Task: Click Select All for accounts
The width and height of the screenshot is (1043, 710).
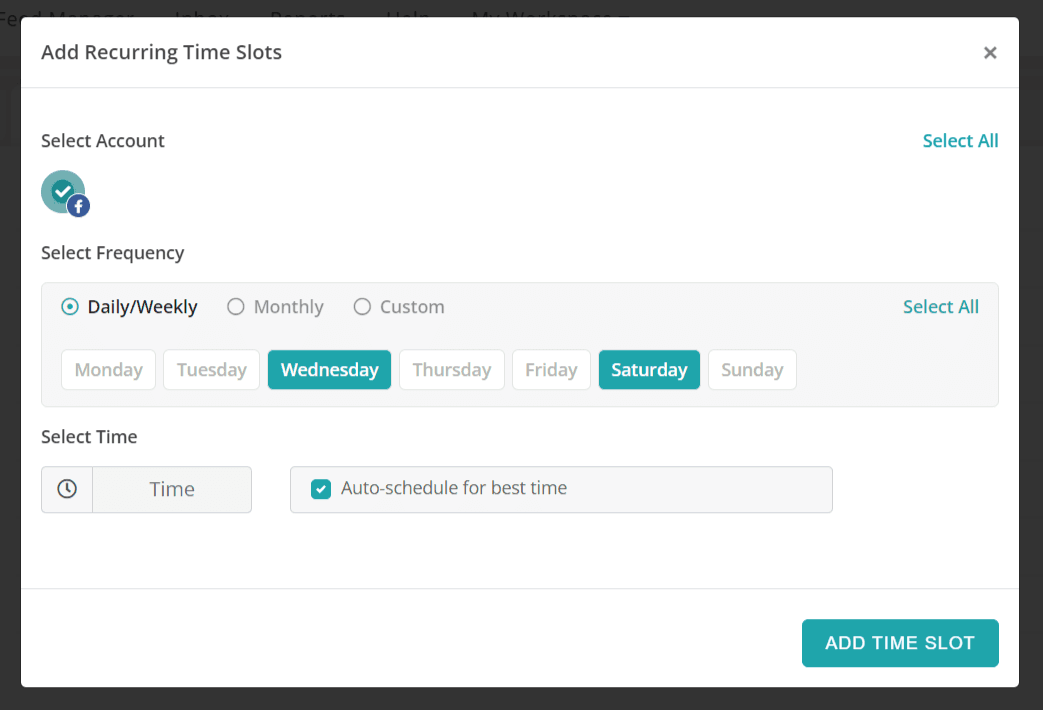Action: 960,141
